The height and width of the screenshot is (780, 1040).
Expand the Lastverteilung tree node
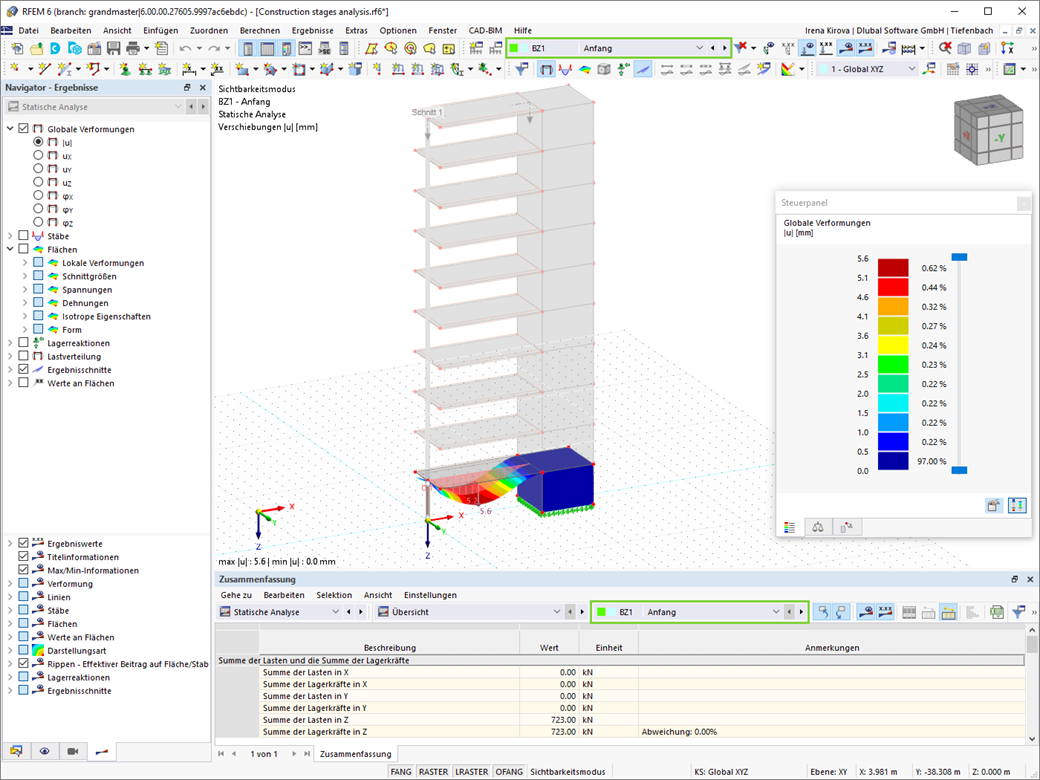[10, 356]
